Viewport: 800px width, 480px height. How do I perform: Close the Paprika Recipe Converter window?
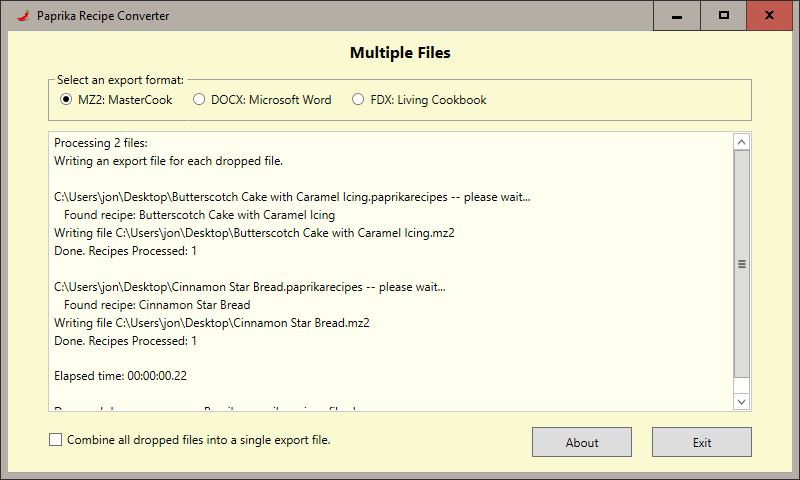tap(769, 16)
